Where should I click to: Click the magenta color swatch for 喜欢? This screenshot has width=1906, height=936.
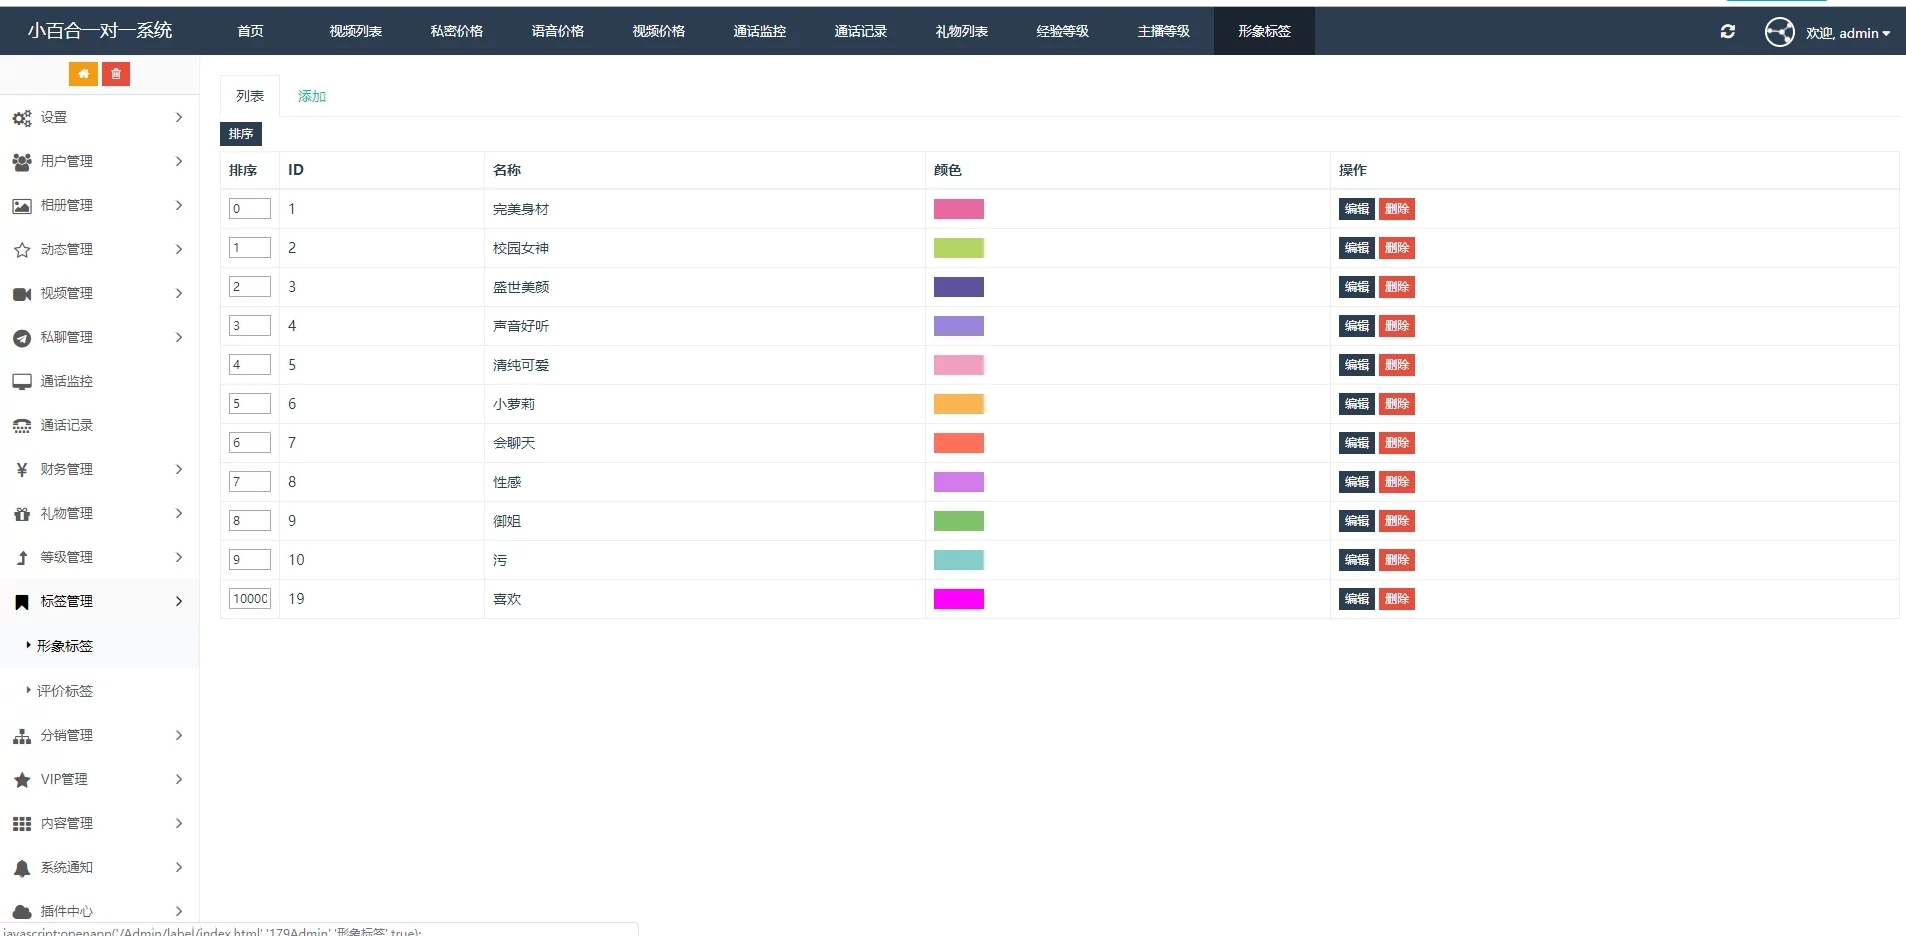tap(958, 599)
